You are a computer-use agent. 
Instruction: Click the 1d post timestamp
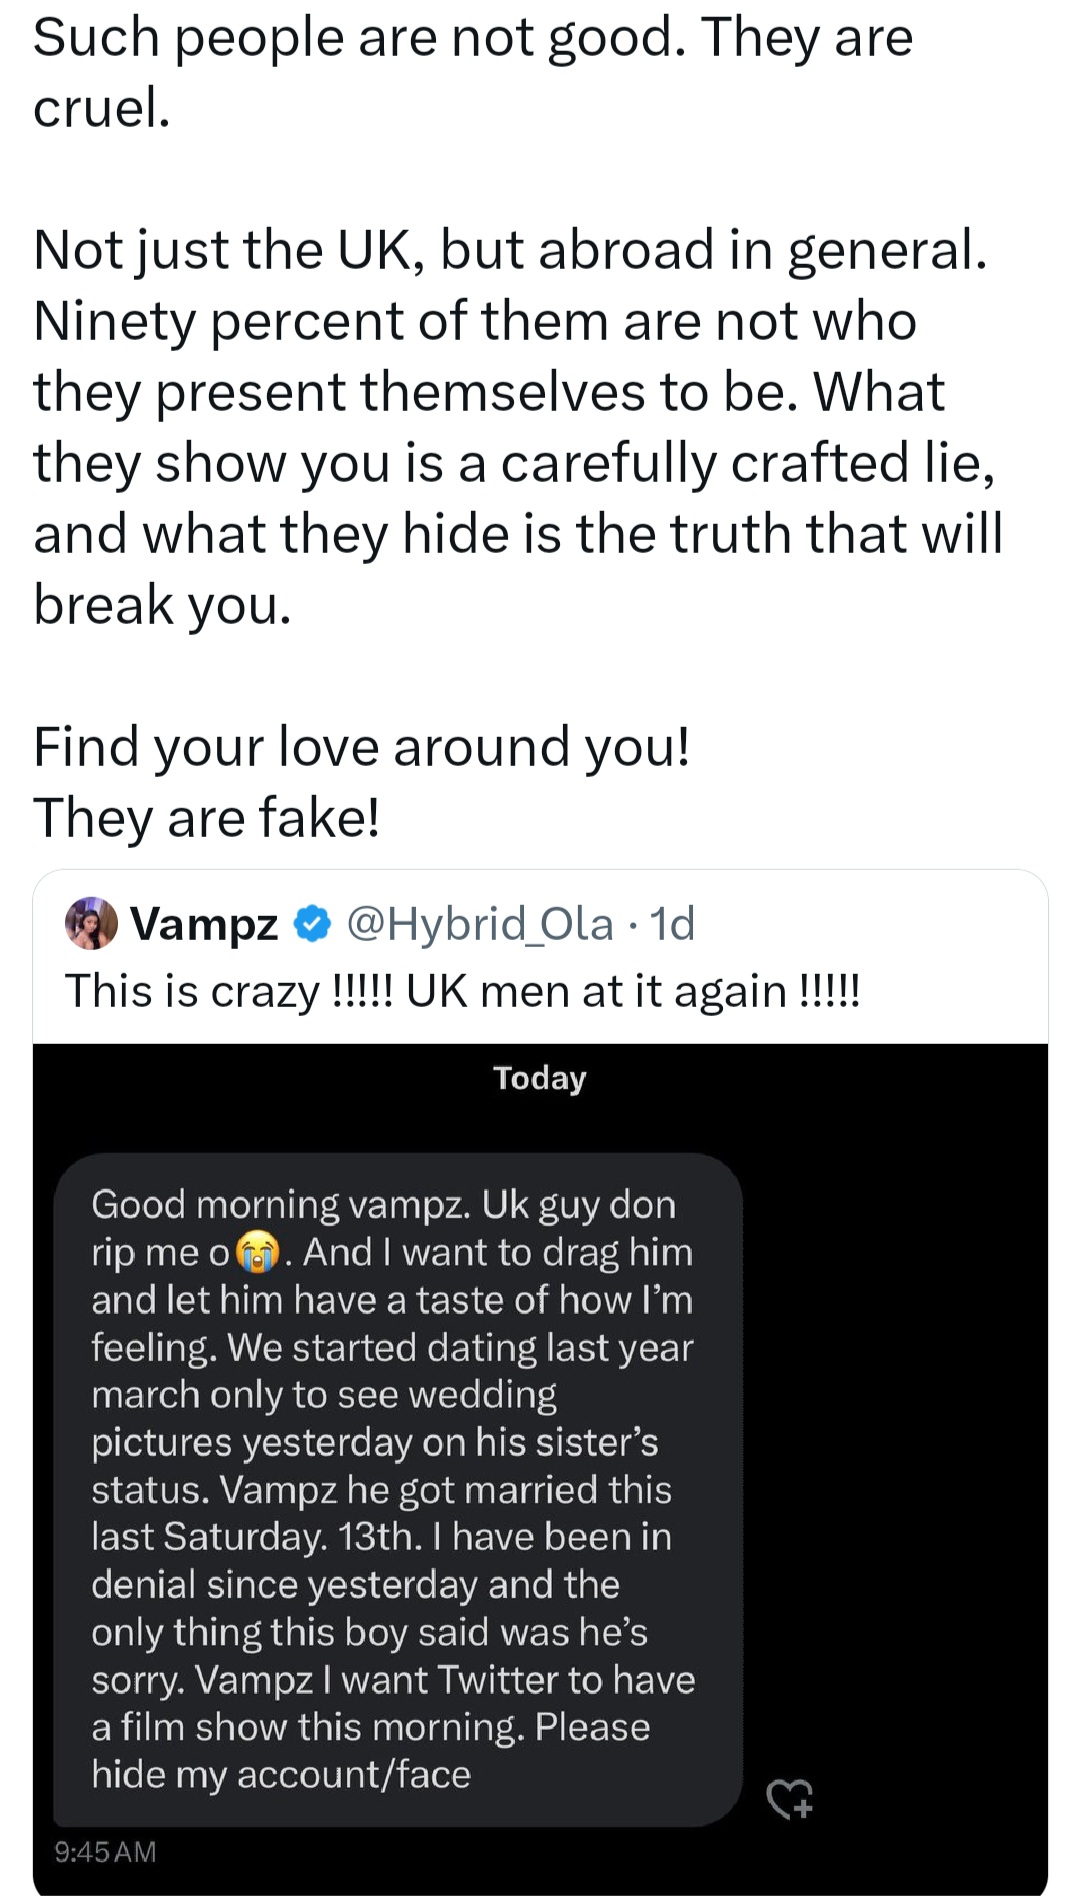672,924
